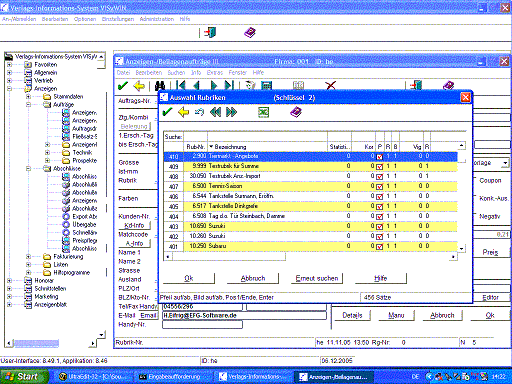Open purple help book in Anzeigen-/Beilagenaufträge toolbar
Screen dimensions: 512x384
[448, 86]
